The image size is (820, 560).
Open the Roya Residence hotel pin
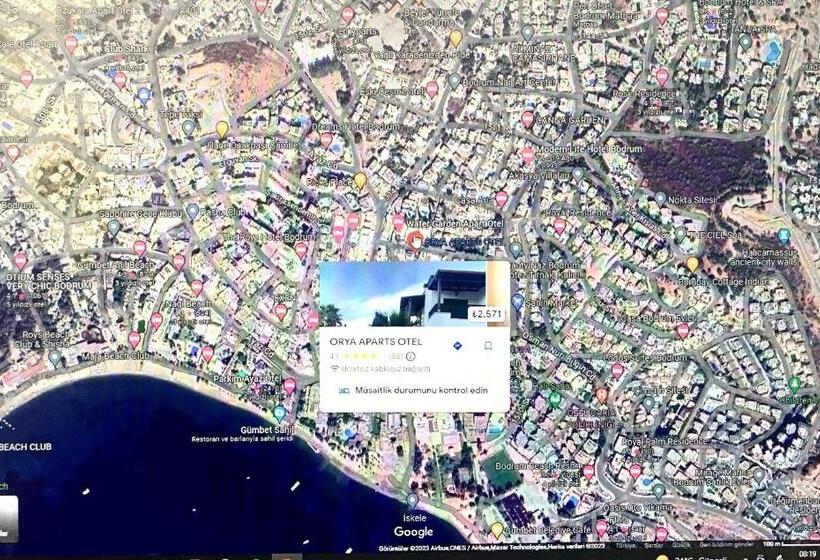[560, 226]
